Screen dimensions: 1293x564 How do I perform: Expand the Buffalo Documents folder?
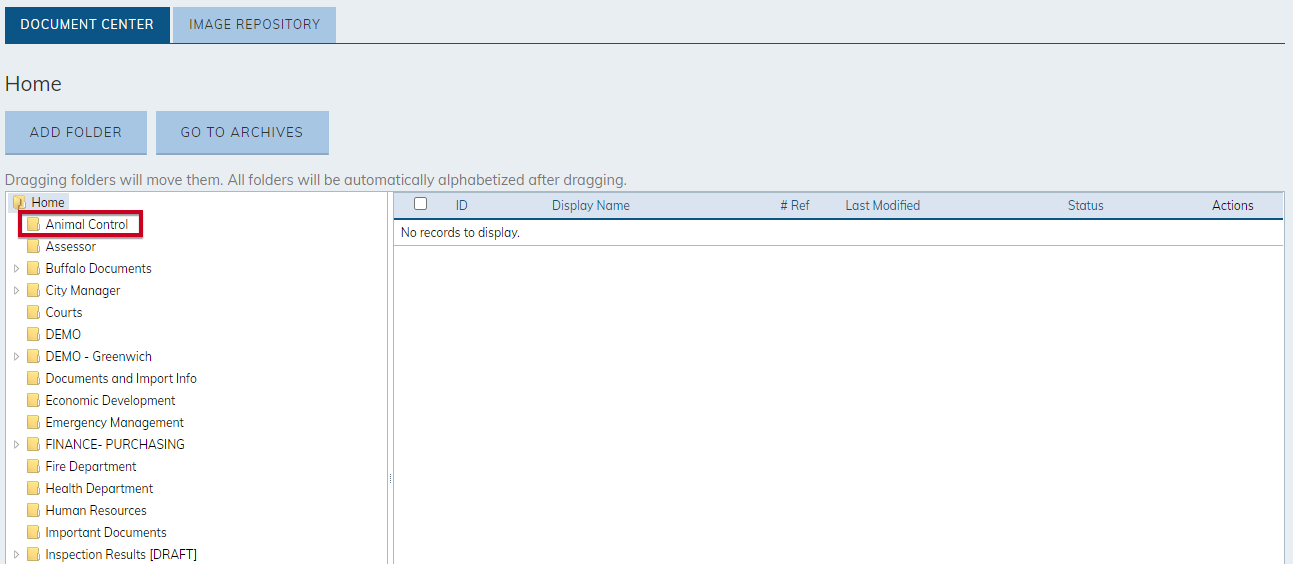[16, 269]
